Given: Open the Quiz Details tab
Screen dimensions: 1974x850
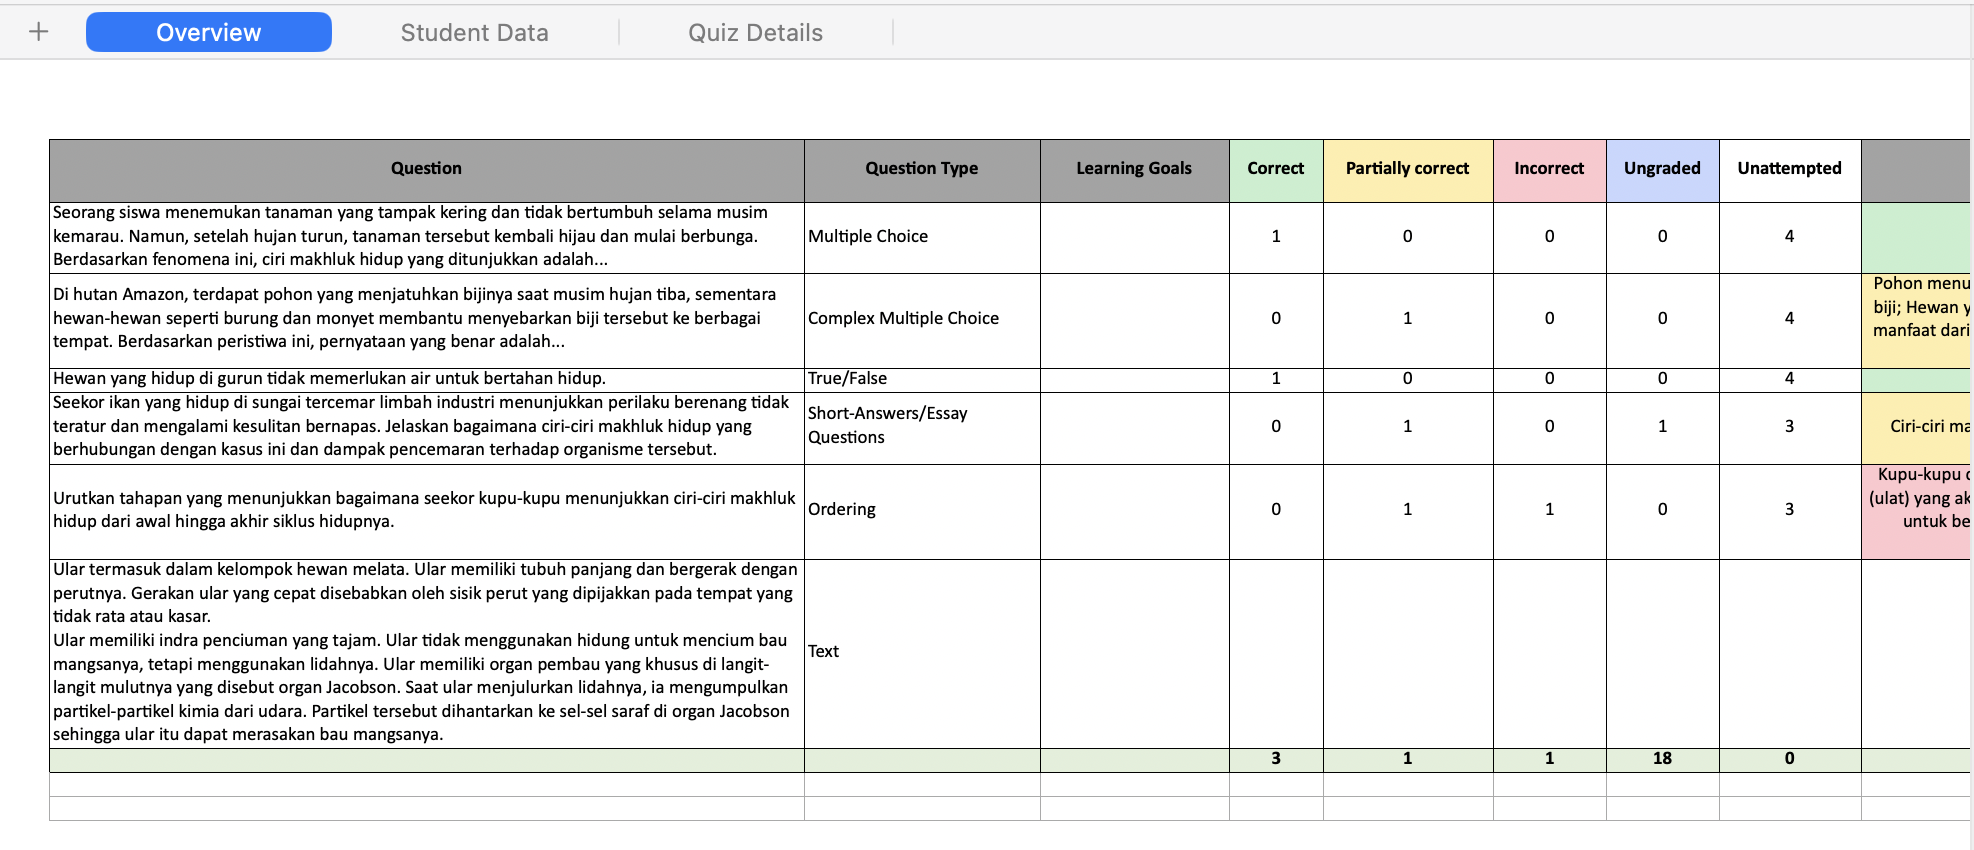Looking at the screenshot, I should (755, 33).
